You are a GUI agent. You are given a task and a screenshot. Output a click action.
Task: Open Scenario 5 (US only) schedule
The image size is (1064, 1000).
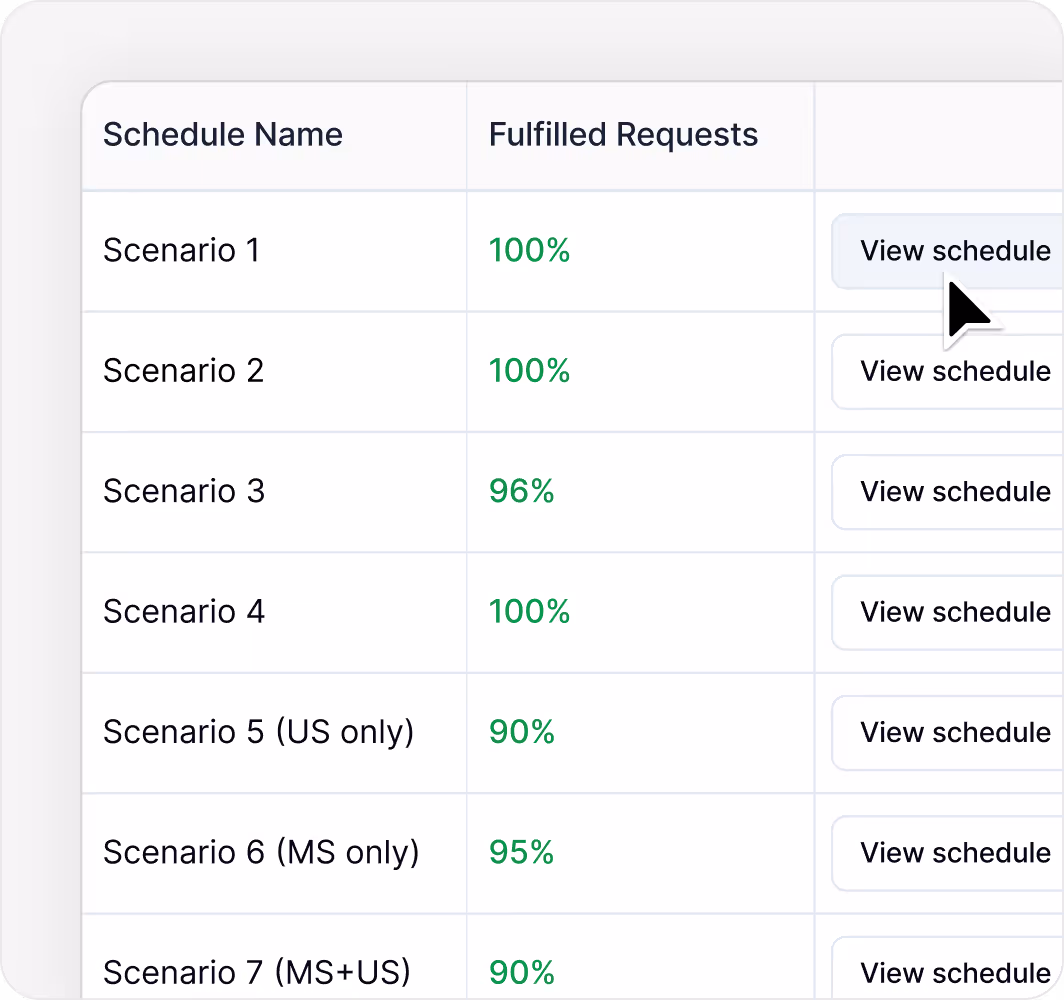point(953,732)
